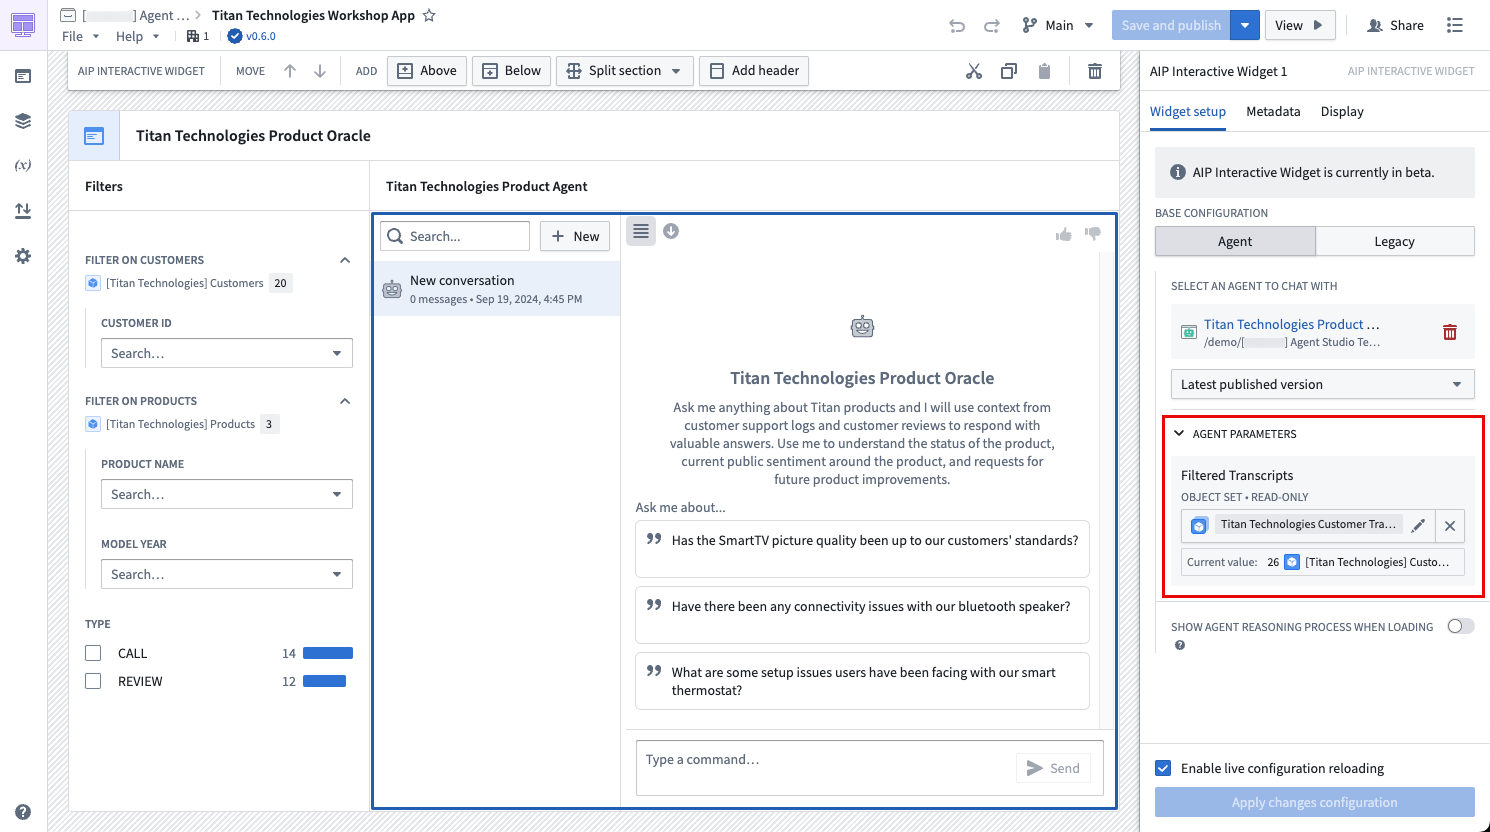The width and height of the screenshot is (1490, 832).
Task: Select the New conversation entry
Action: click(497, 289)
